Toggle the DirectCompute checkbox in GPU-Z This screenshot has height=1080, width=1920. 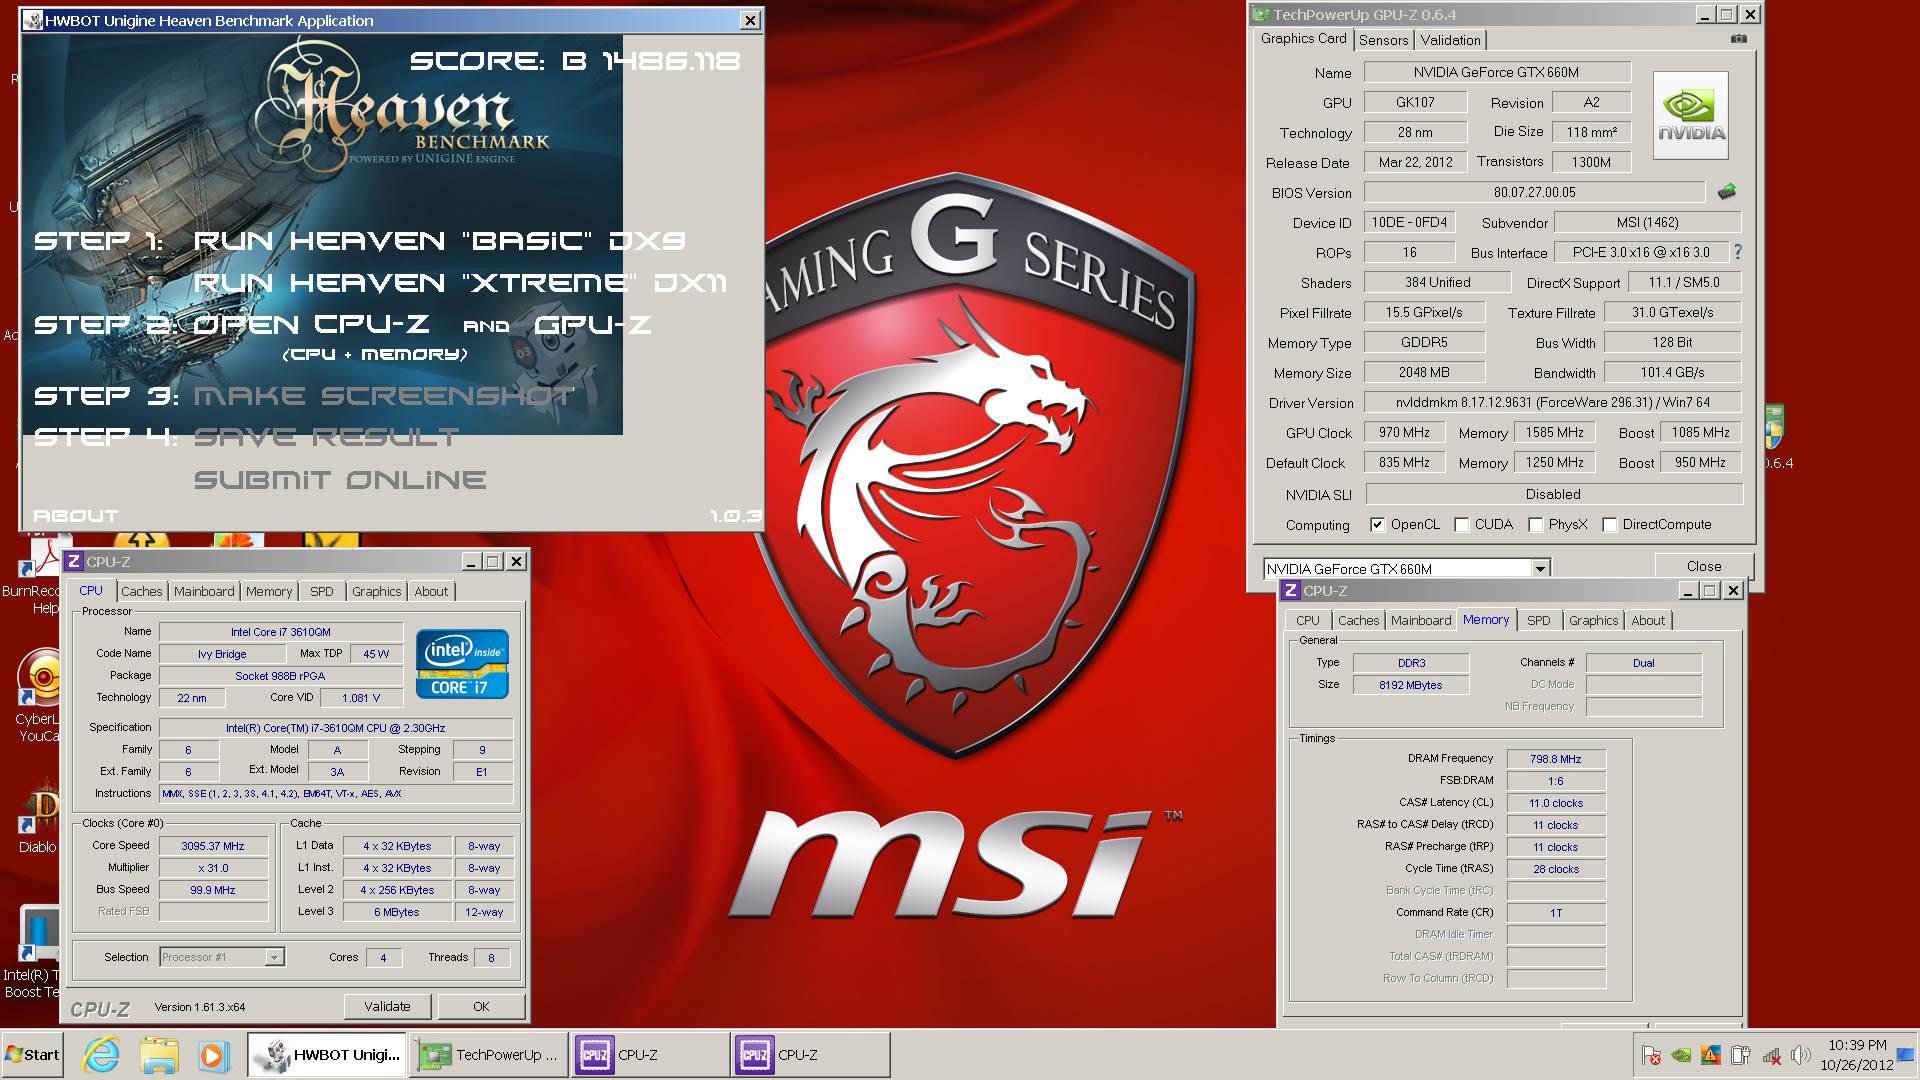[1609, 525]
